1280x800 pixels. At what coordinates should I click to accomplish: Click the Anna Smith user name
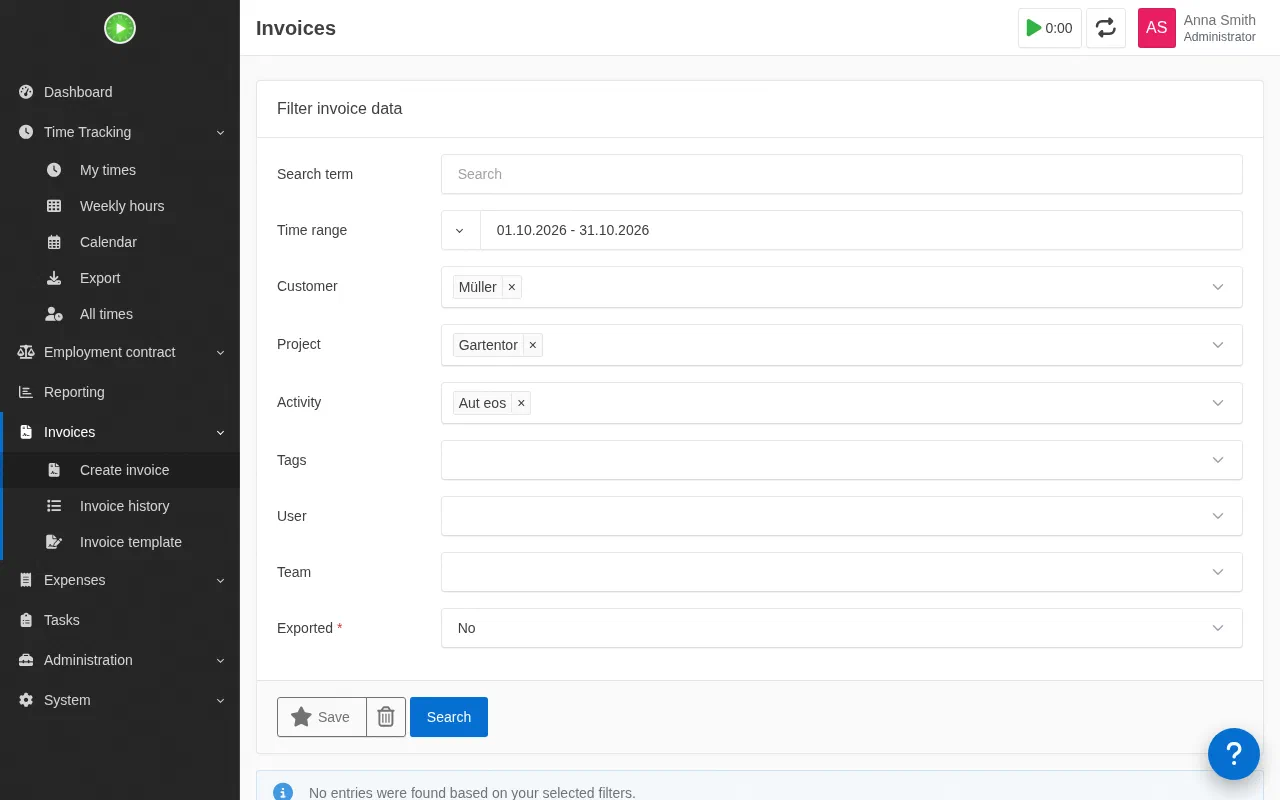tap(1220, 20)
